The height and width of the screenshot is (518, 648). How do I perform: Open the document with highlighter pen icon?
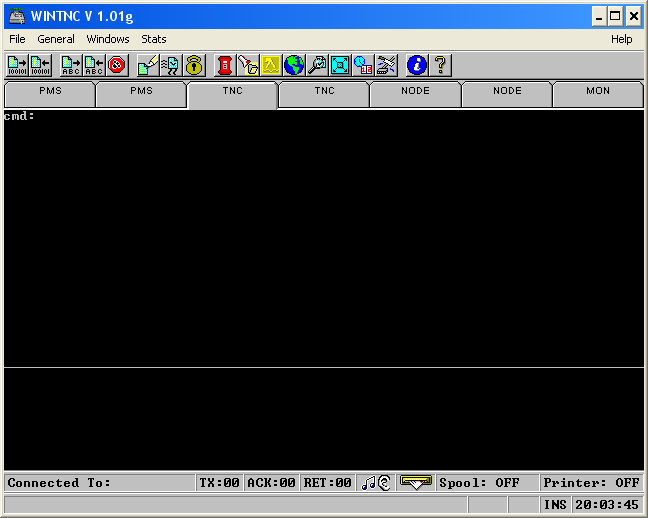[148, 65]
